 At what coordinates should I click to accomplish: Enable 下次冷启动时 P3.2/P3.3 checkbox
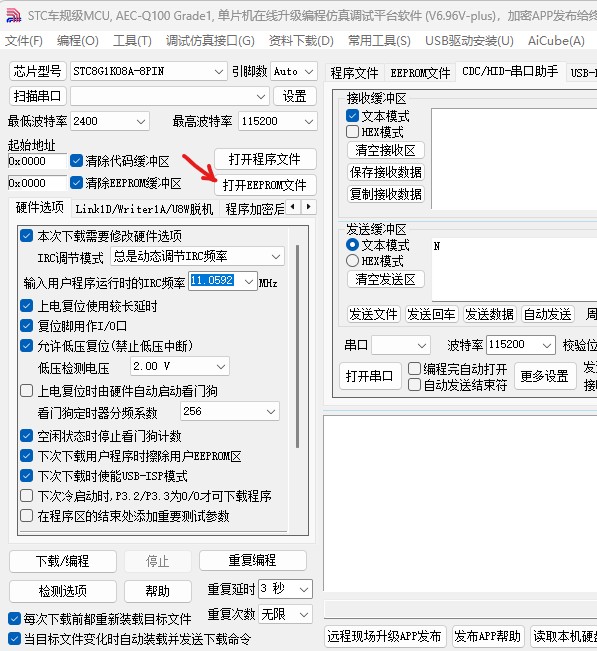coord(27,495)
